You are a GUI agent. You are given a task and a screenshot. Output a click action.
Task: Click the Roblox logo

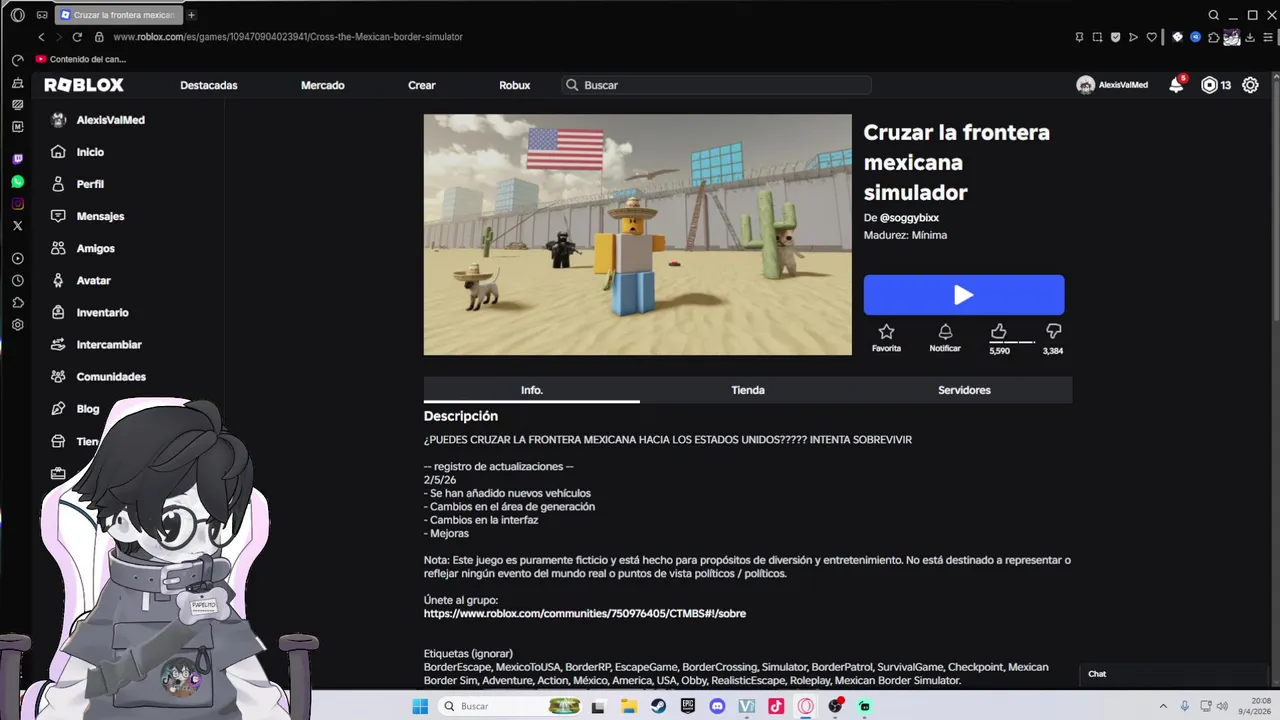tap(84, 85)
